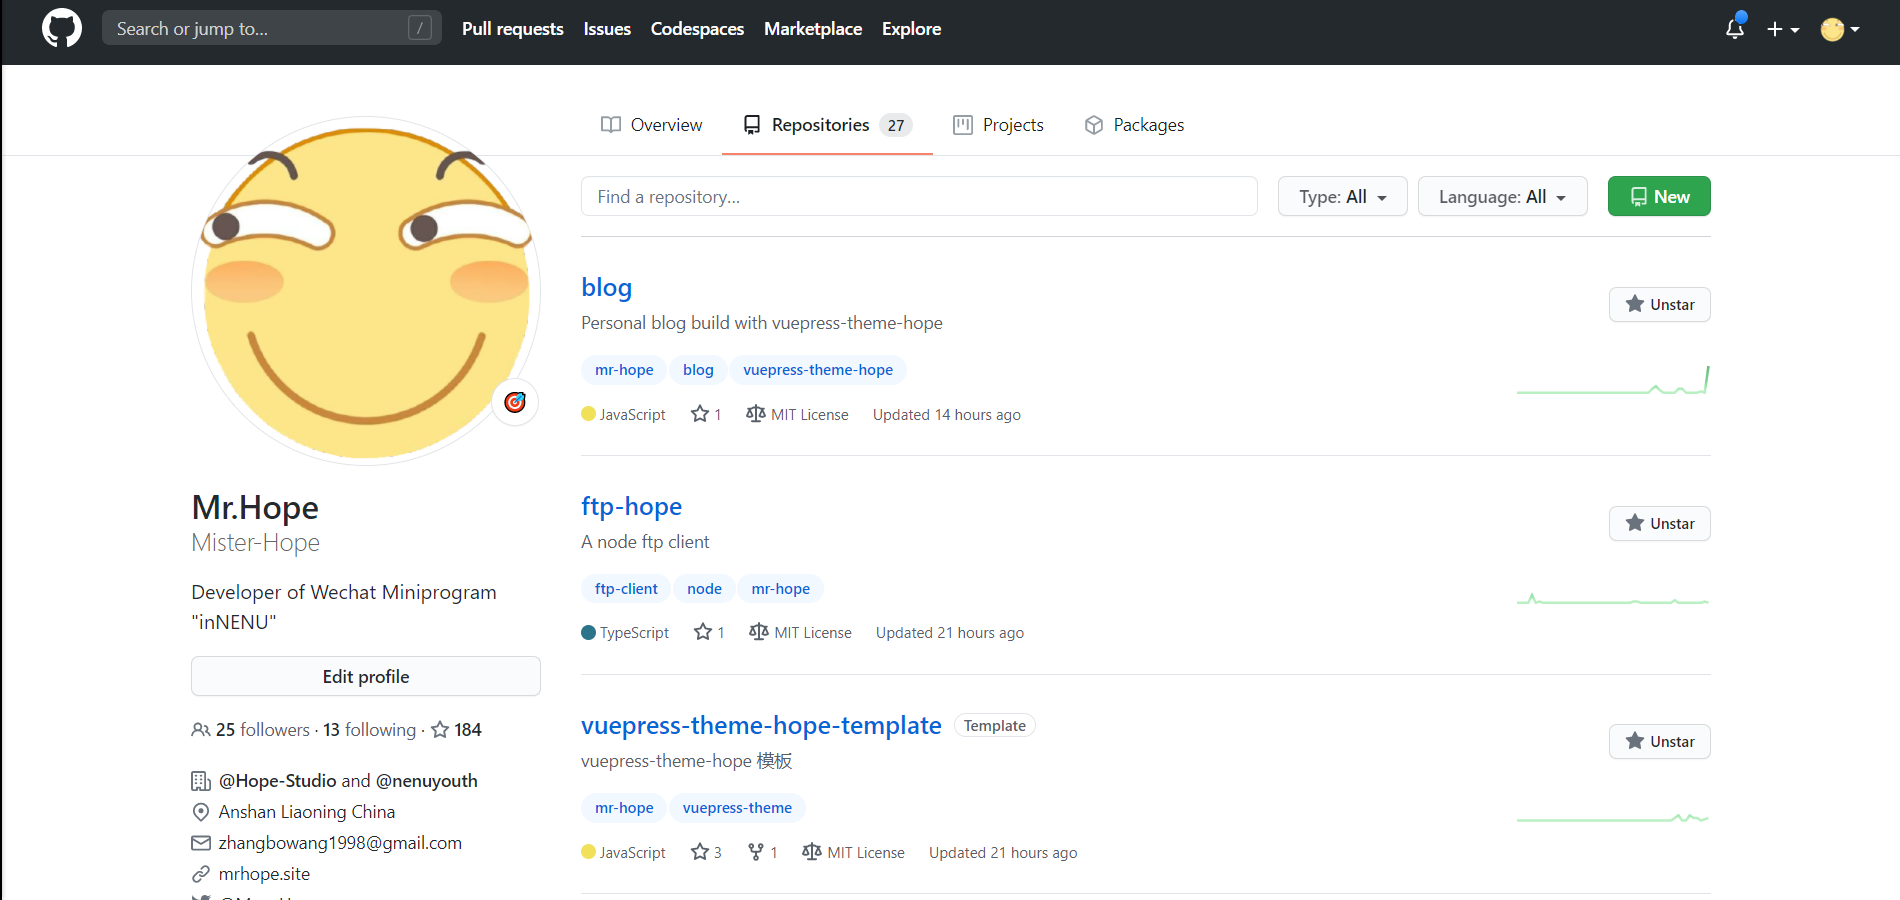Screen dimensions: 1900x900
Task: Click the Edit profile button
Action: (x=366, y=677)
